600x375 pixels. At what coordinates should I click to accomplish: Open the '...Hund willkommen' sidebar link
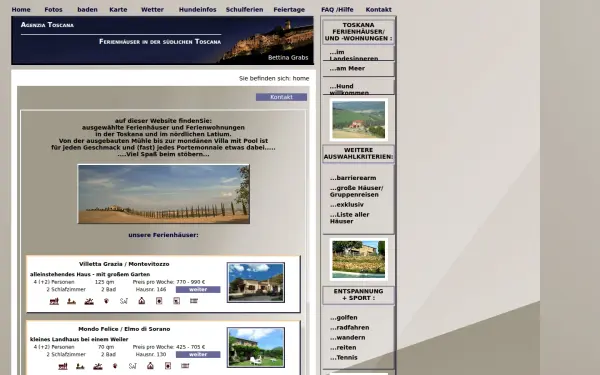point(349,89)
